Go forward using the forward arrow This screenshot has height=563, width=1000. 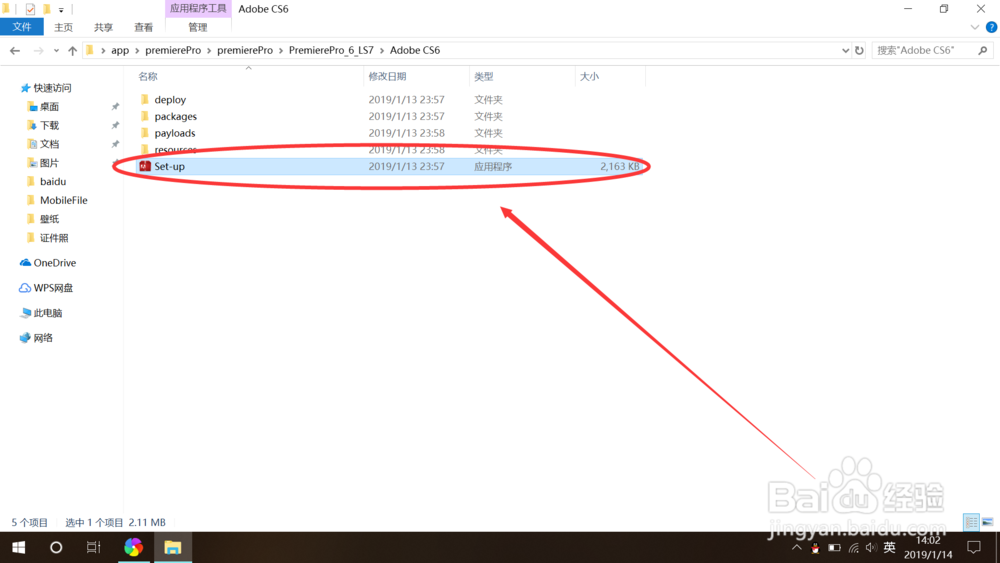[38, 50]
